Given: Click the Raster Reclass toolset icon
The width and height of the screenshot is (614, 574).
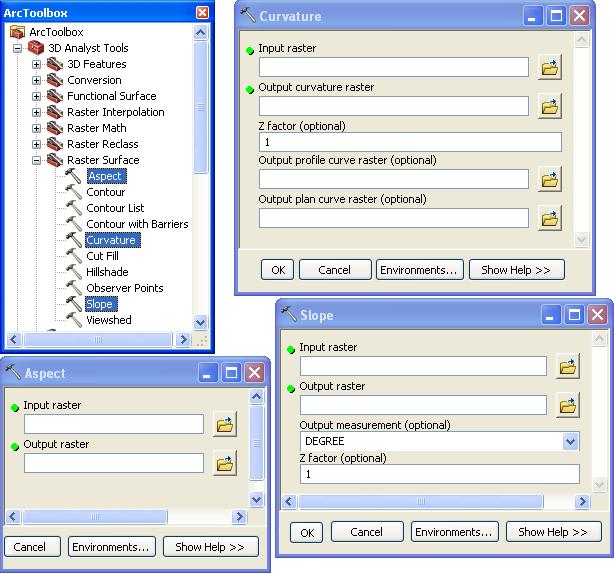Looking at the screenshot, I should pyautogui.click(x=55, y=144).
